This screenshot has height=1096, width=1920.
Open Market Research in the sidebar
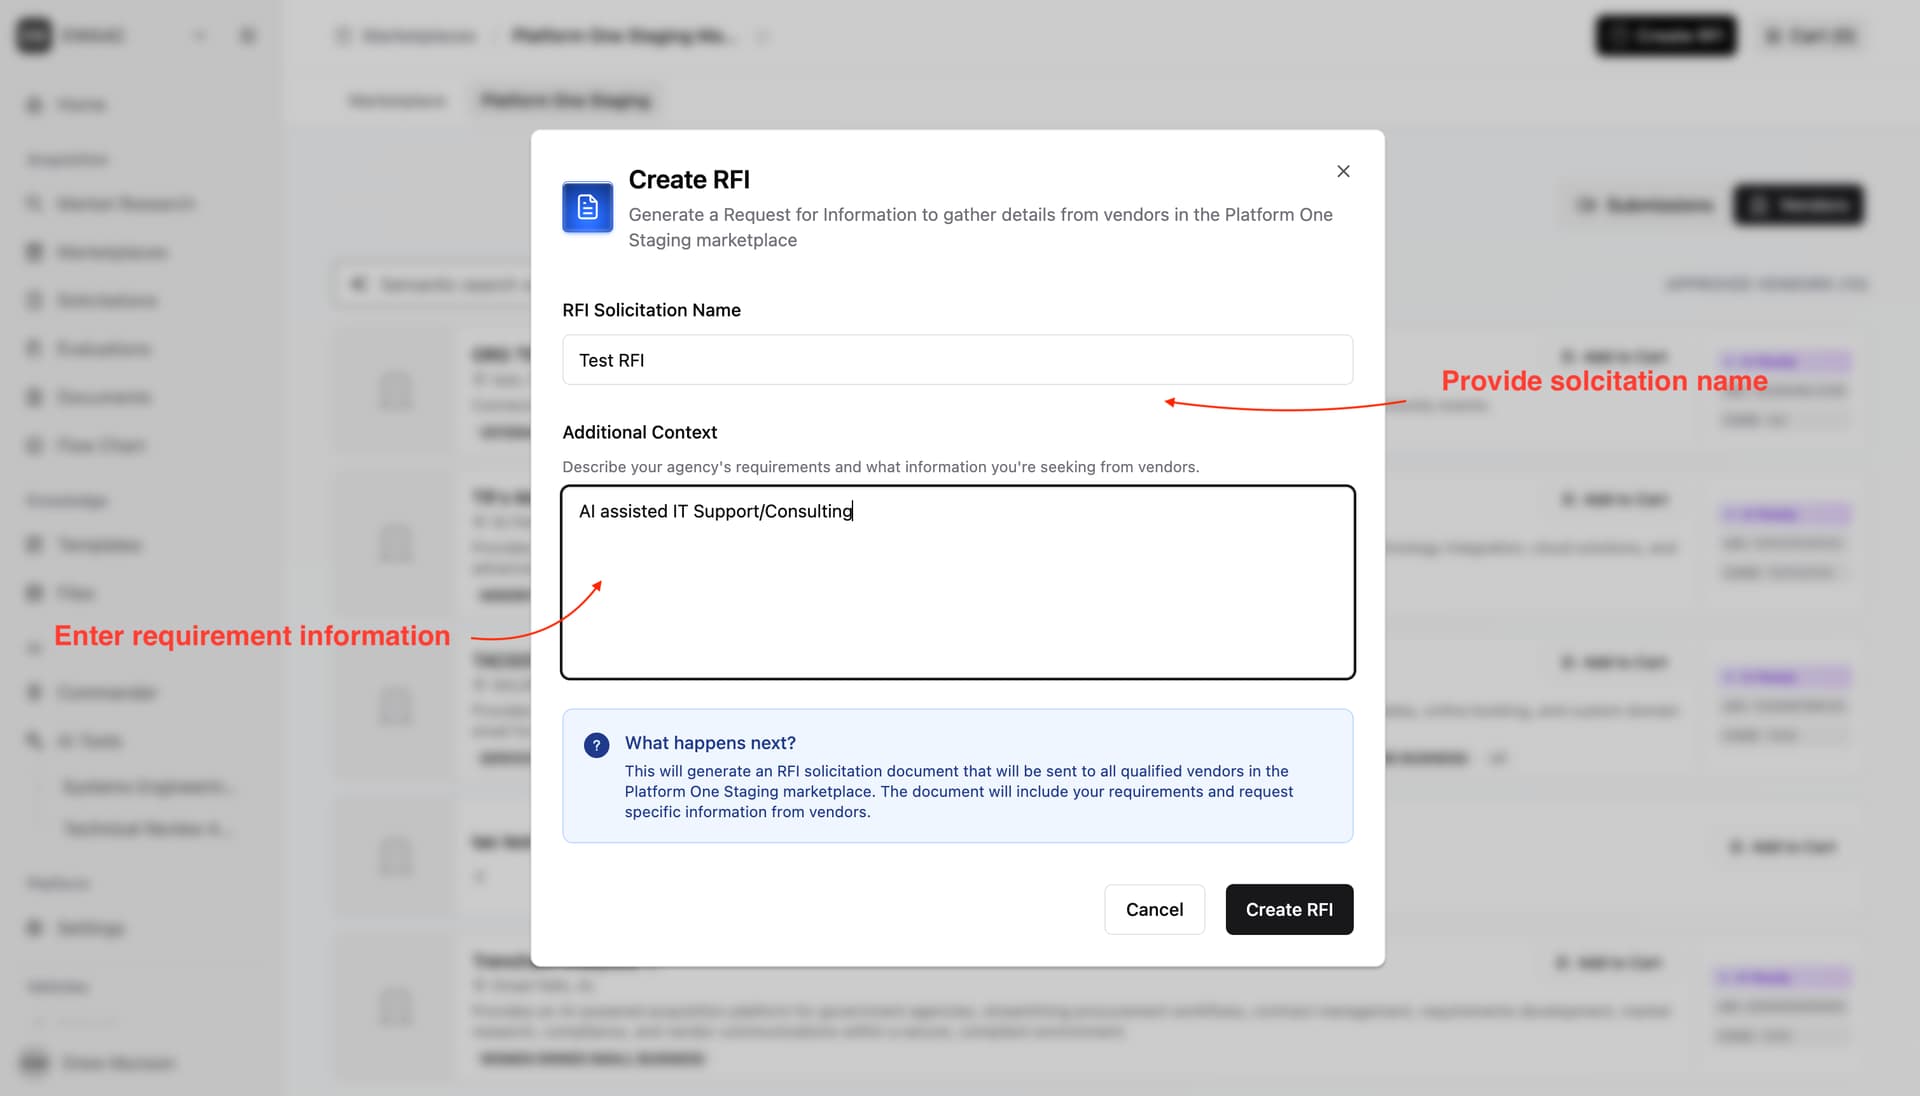[x=110, y=204]
